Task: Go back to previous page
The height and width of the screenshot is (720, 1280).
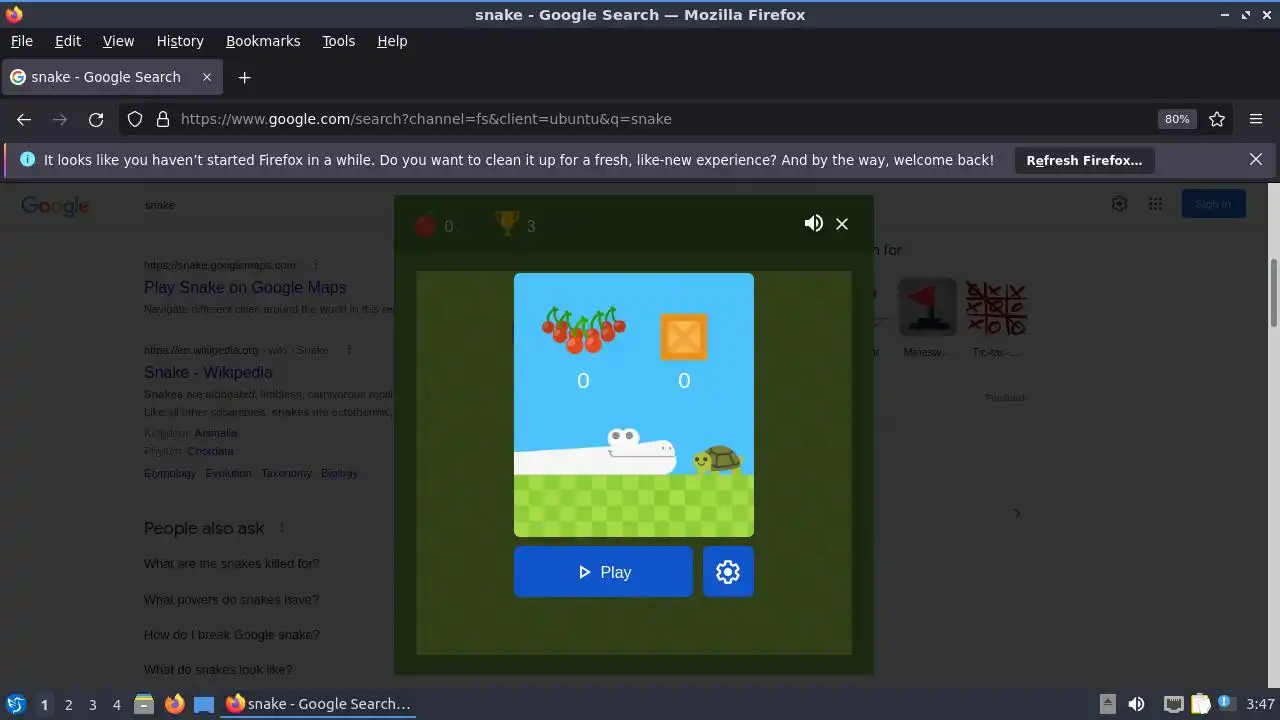Action: pos(24,119)
